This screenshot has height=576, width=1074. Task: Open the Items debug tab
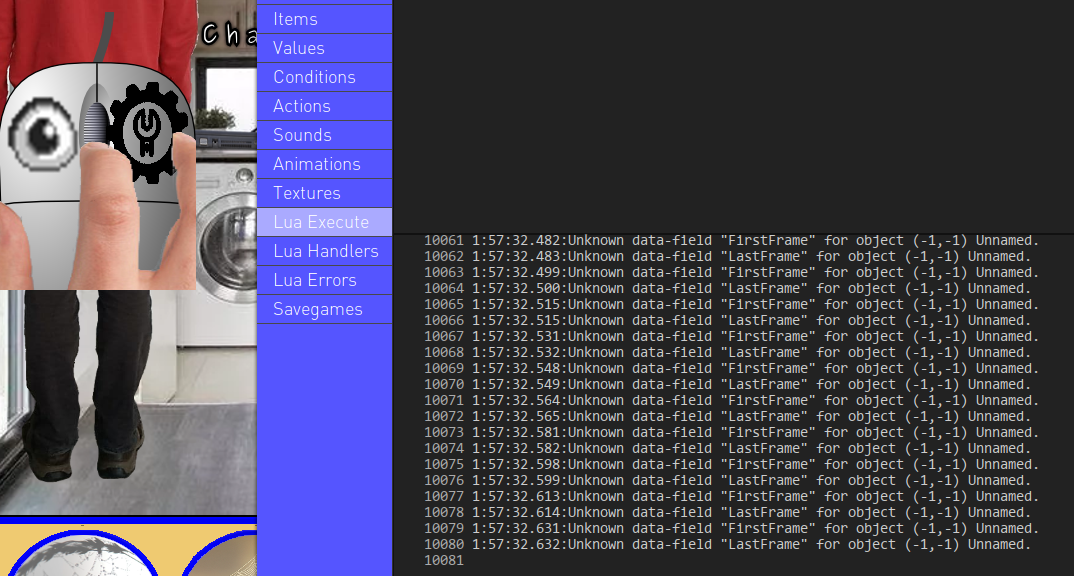[x=325, y=19]
